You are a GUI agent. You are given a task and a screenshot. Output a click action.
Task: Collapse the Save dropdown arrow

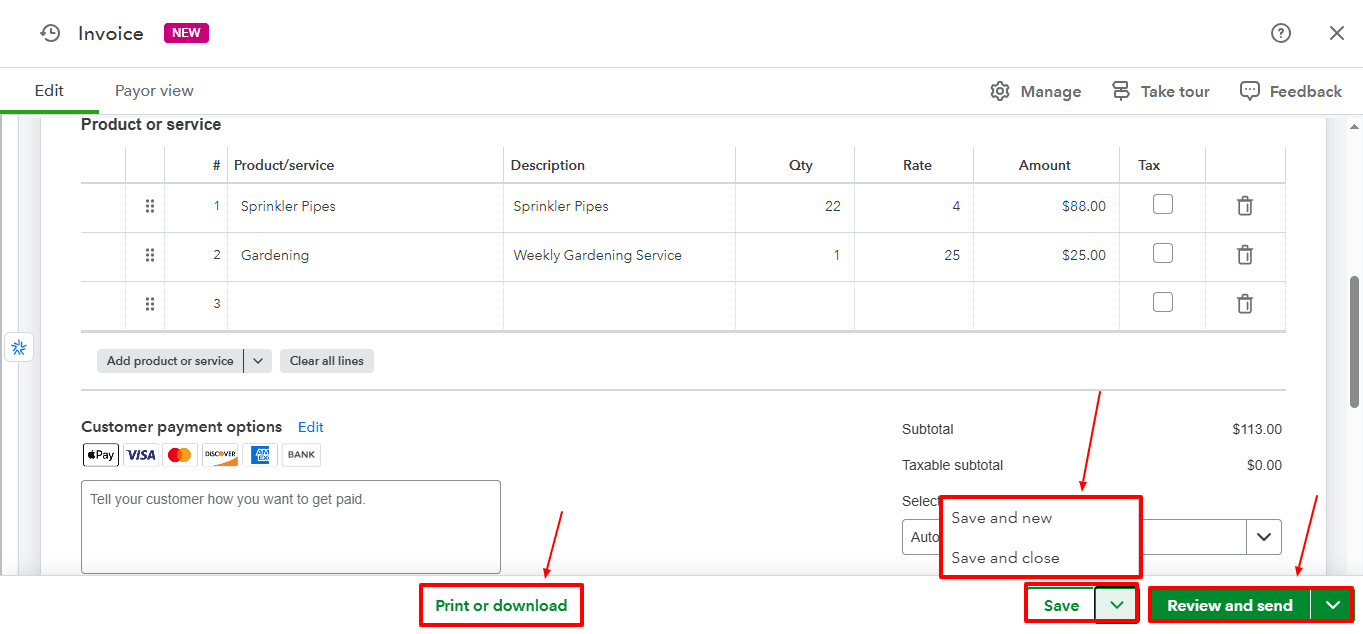[x=1116, y=605]
